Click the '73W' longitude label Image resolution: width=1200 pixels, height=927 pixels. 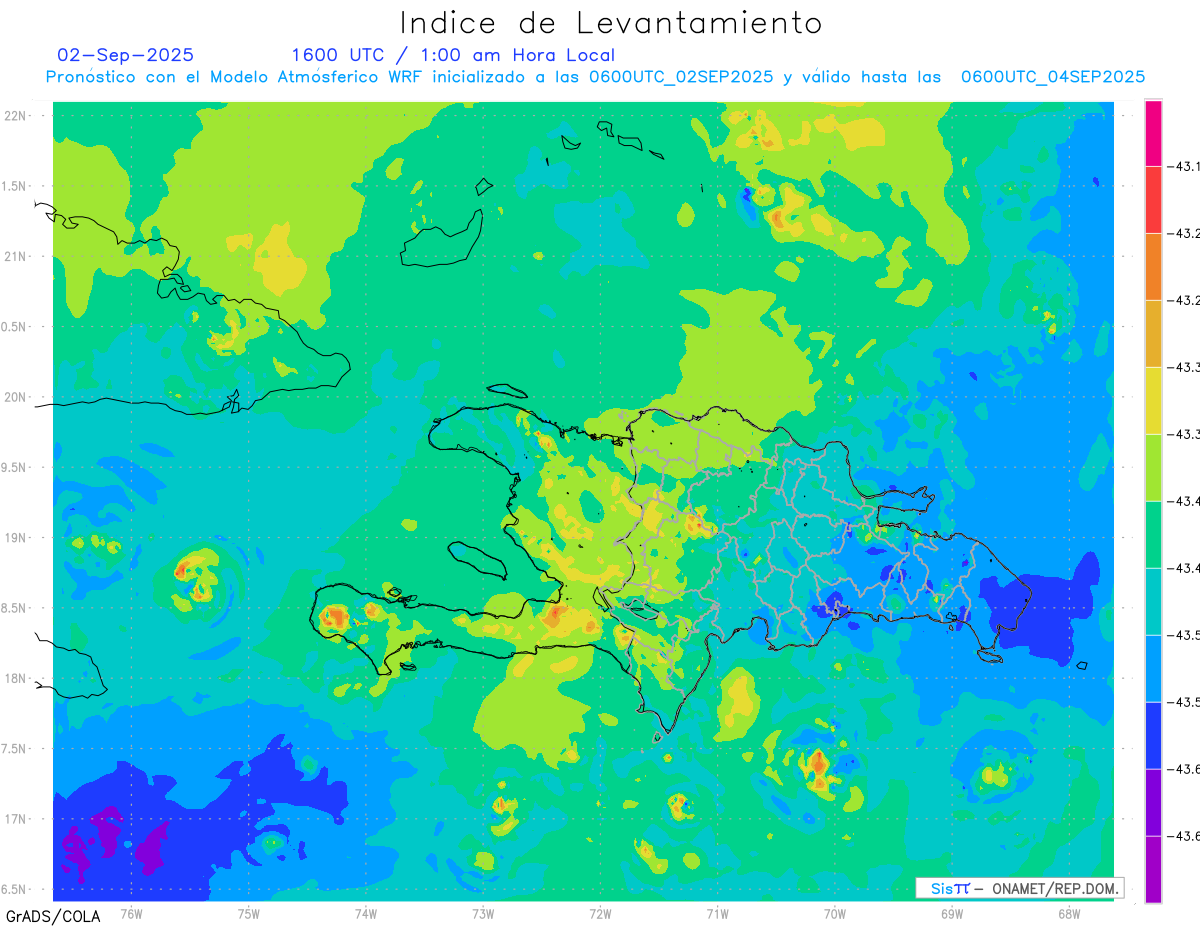pyautogui.click(x=483, y=913)
